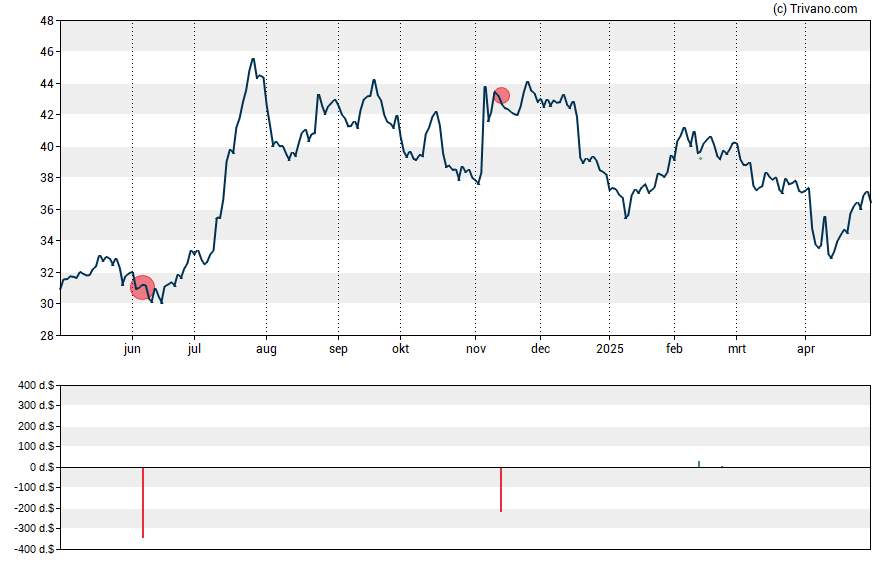Click the 'mrt' month label

pyautogui.click(x=737, y=349)
